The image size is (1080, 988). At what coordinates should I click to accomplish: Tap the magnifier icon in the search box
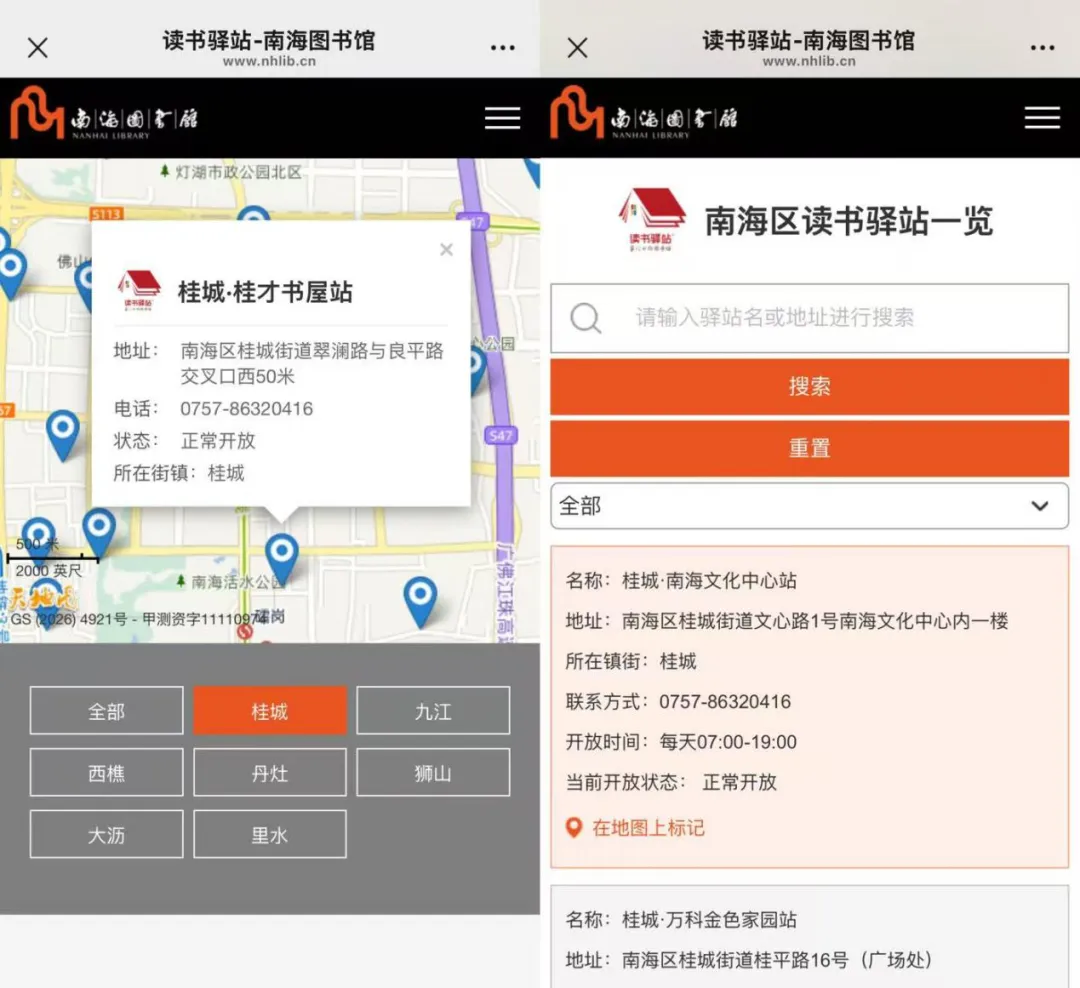click(586, 318)
